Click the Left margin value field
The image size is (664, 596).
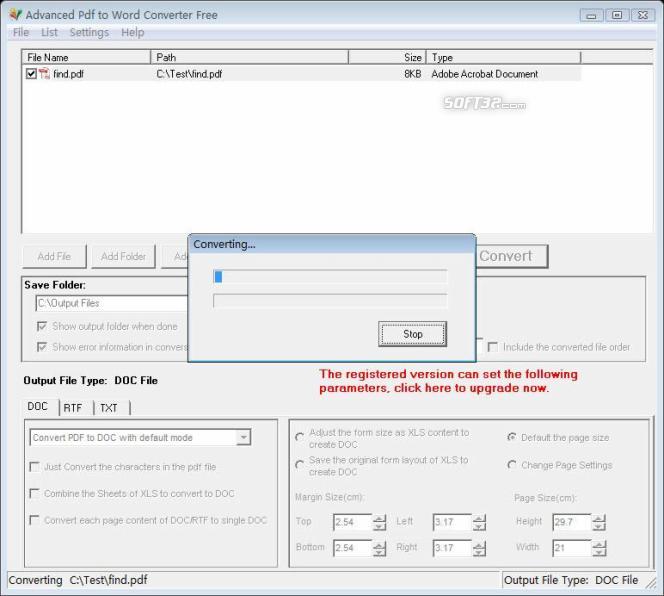[452, 522]
